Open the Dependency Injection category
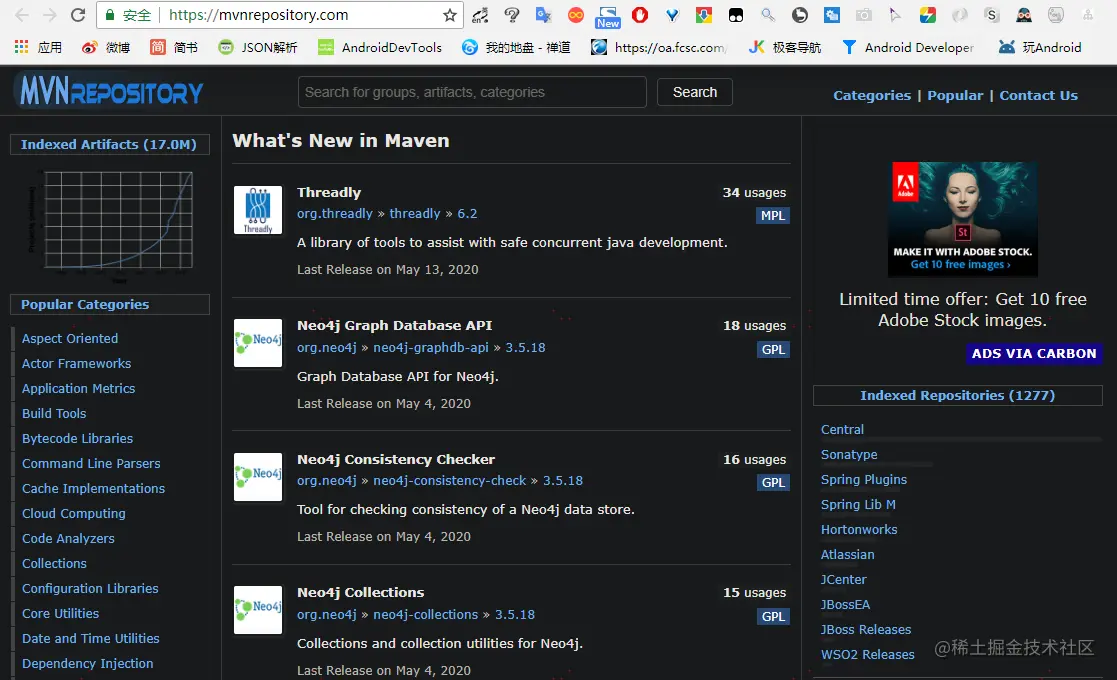This screenshot has width=1117, height=680. coord(88,663)
